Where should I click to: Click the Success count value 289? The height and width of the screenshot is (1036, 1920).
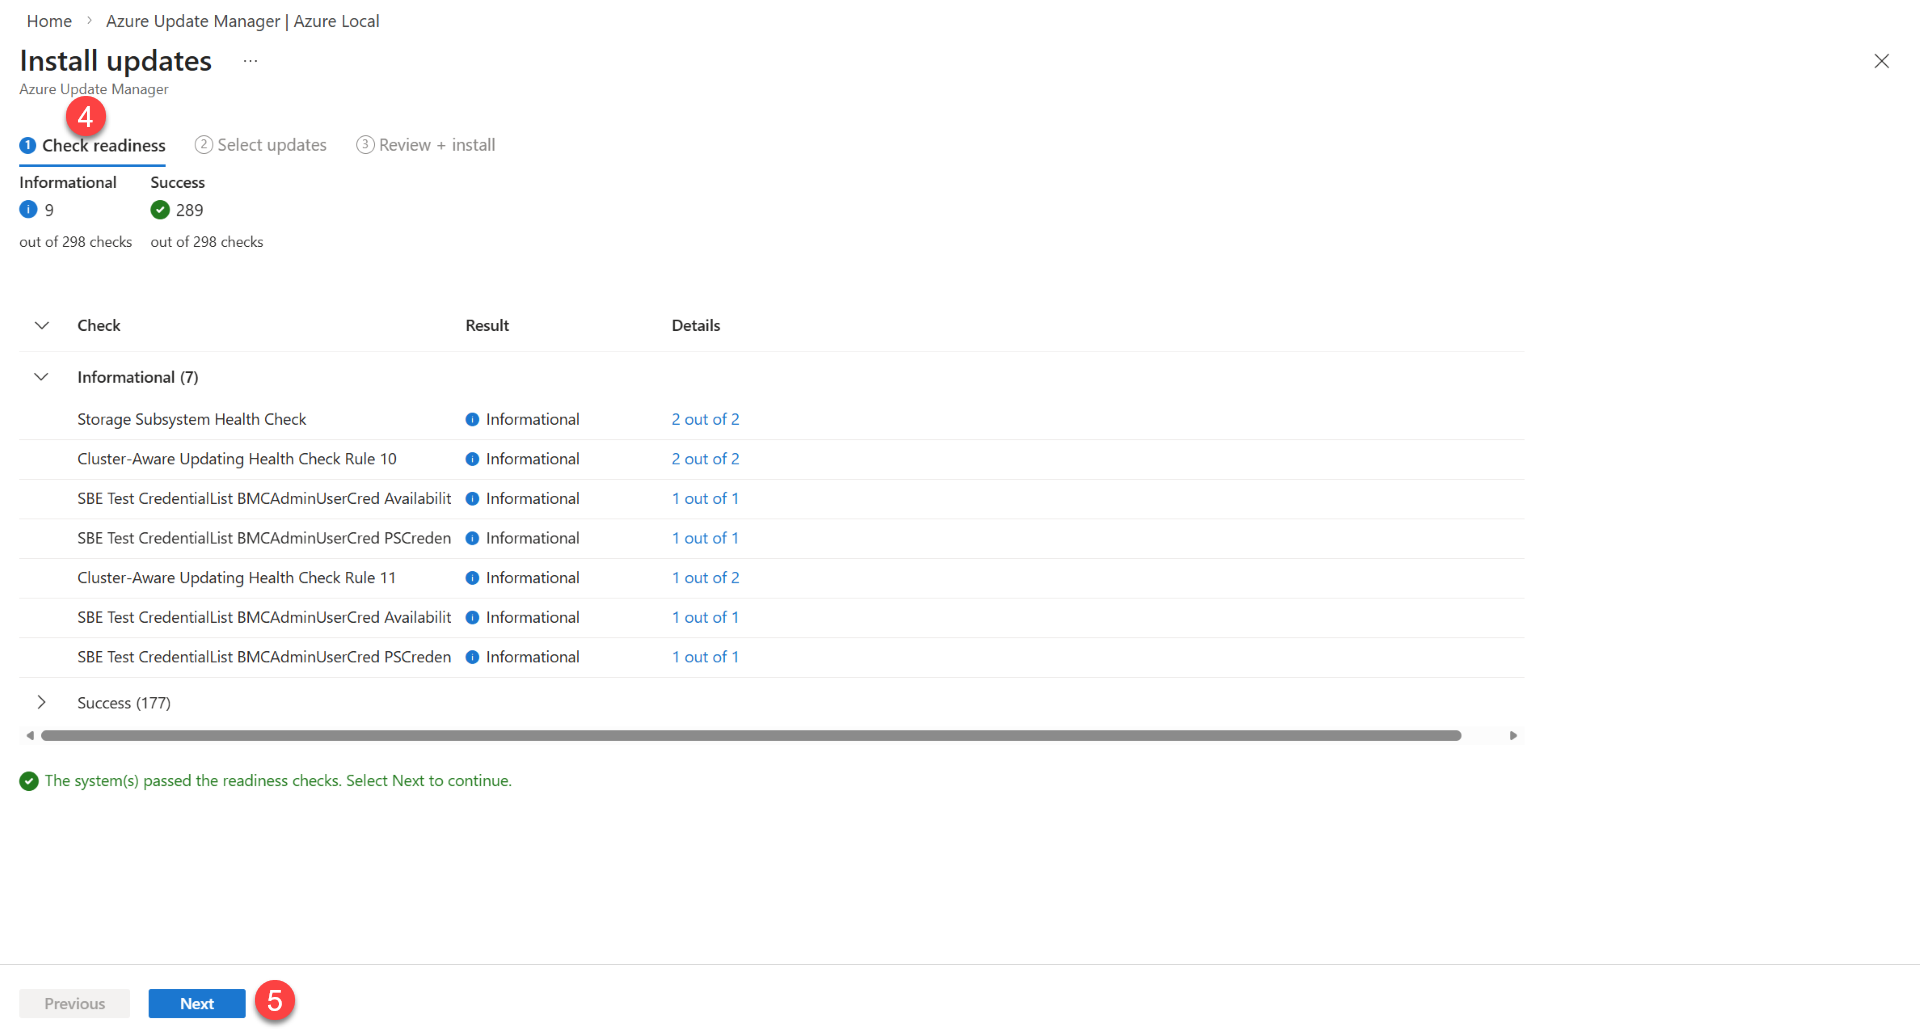190,210
